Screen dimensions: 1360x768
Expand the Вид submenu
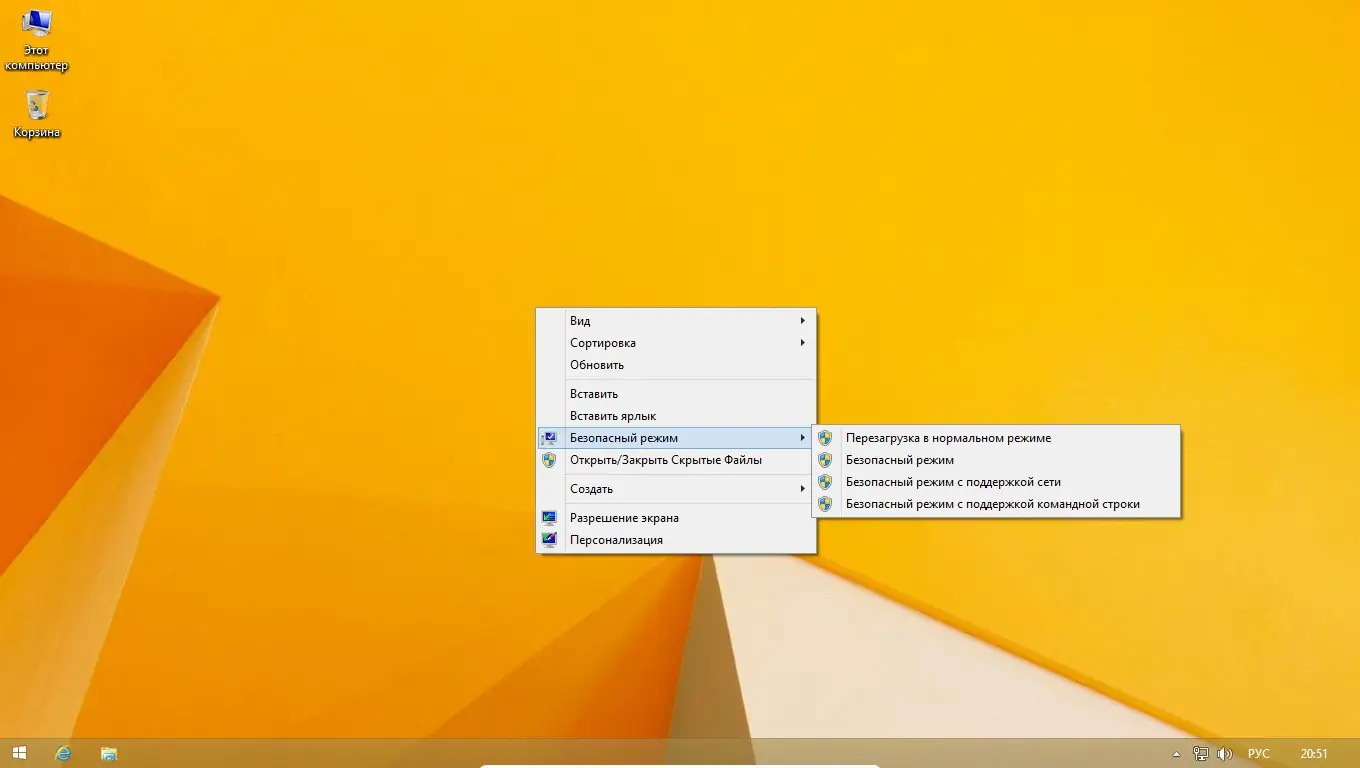pyautogui.click(x=676, y=321)
